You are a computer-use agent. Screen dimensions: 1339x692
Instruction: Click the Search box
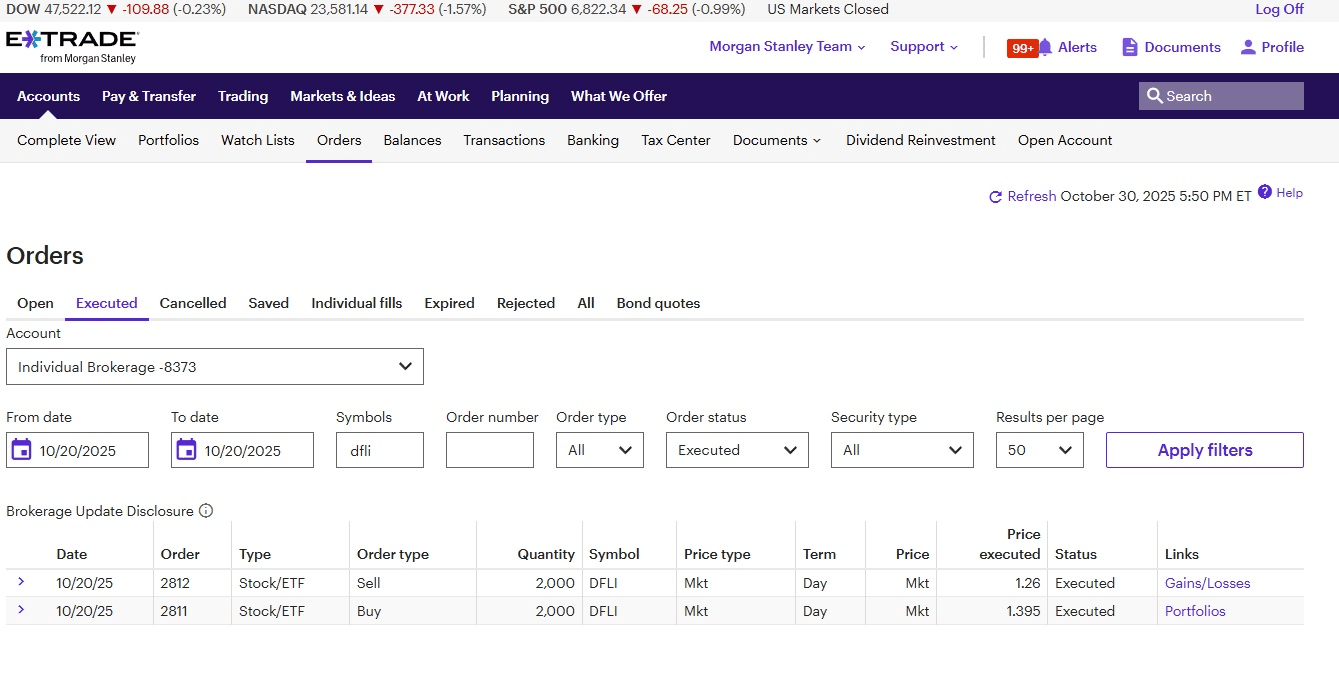point(1221,96)
